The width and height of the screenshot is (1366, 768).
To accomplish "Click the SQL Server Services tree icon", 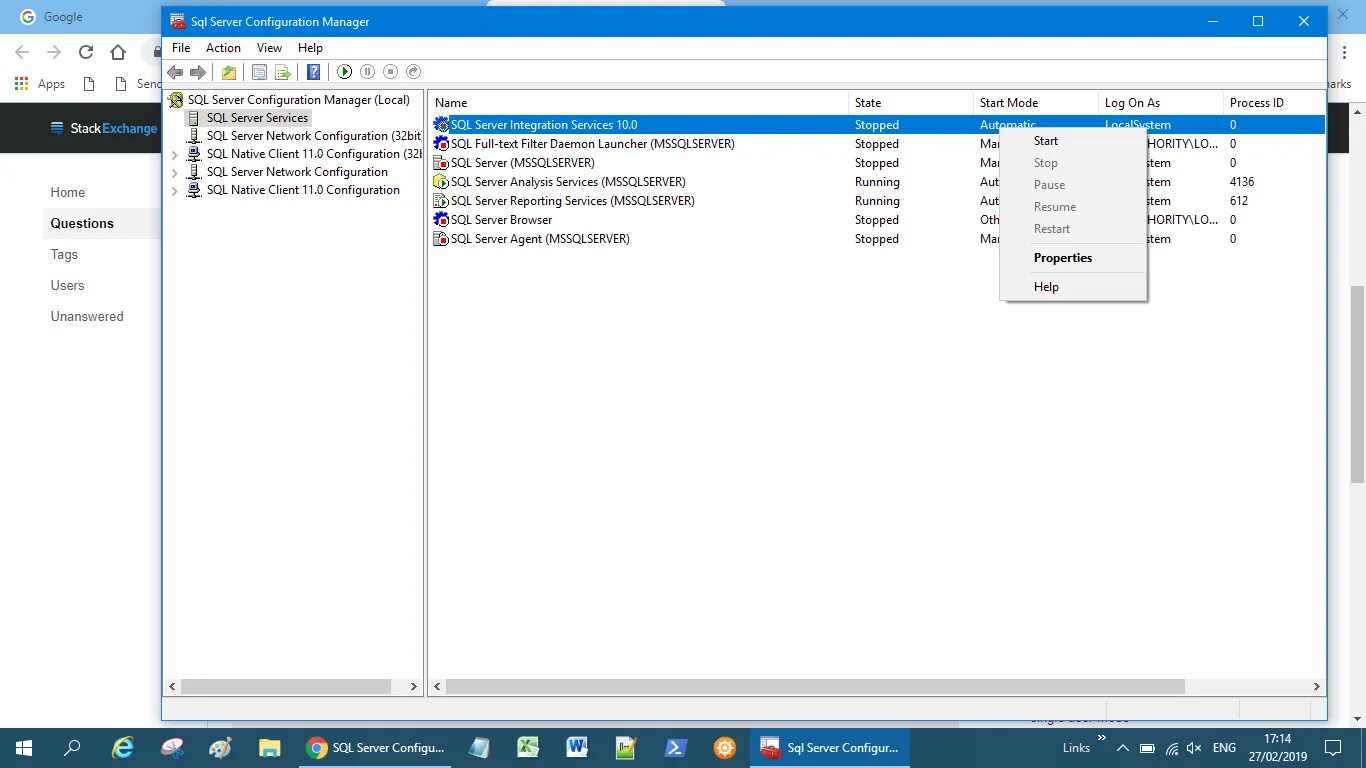I will coord(194,118).
